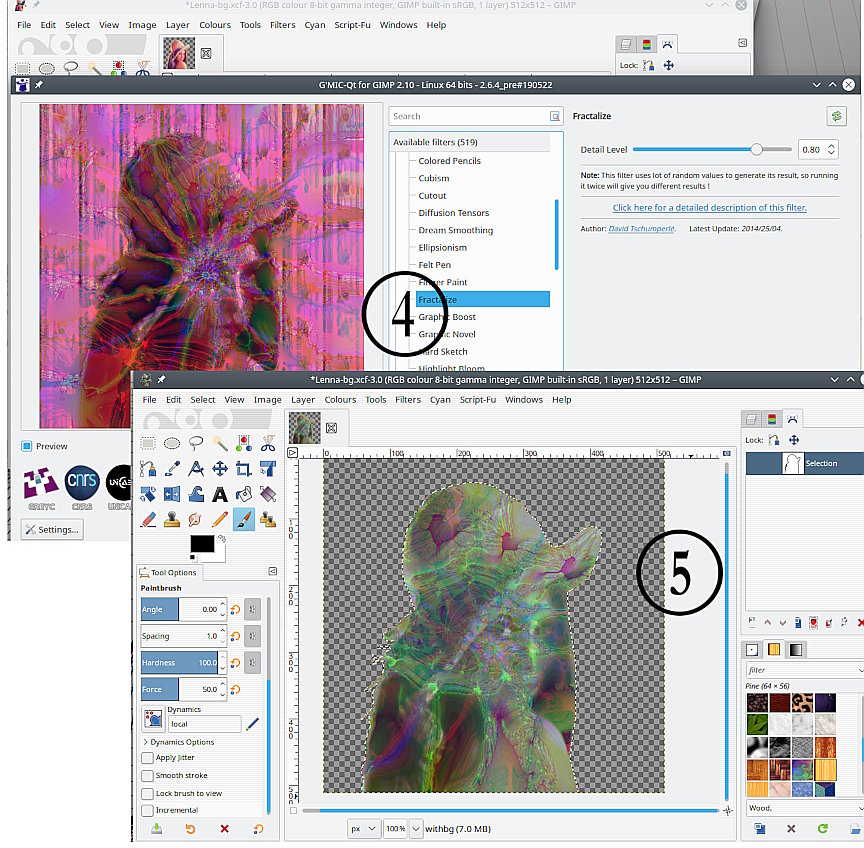The height and width of the screenshot is (848, 864).
Task: Click the Settings... button in G'MIC
Action: 52,530
